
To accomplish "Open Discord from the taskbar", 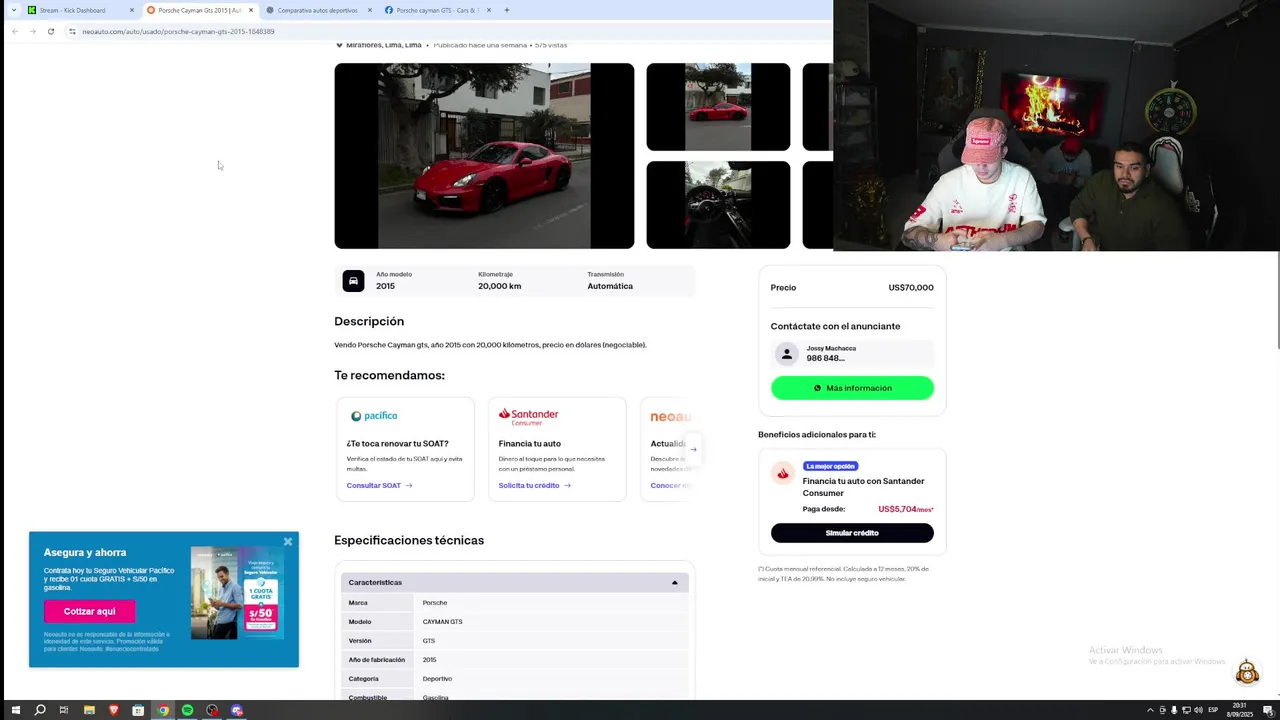I will (237, 710).
